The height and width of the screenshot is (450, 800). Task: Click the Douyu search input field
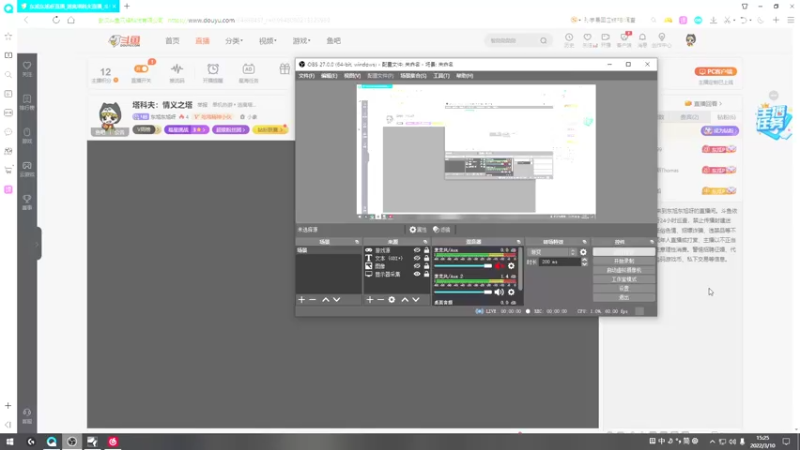click(x=512, y=40)
